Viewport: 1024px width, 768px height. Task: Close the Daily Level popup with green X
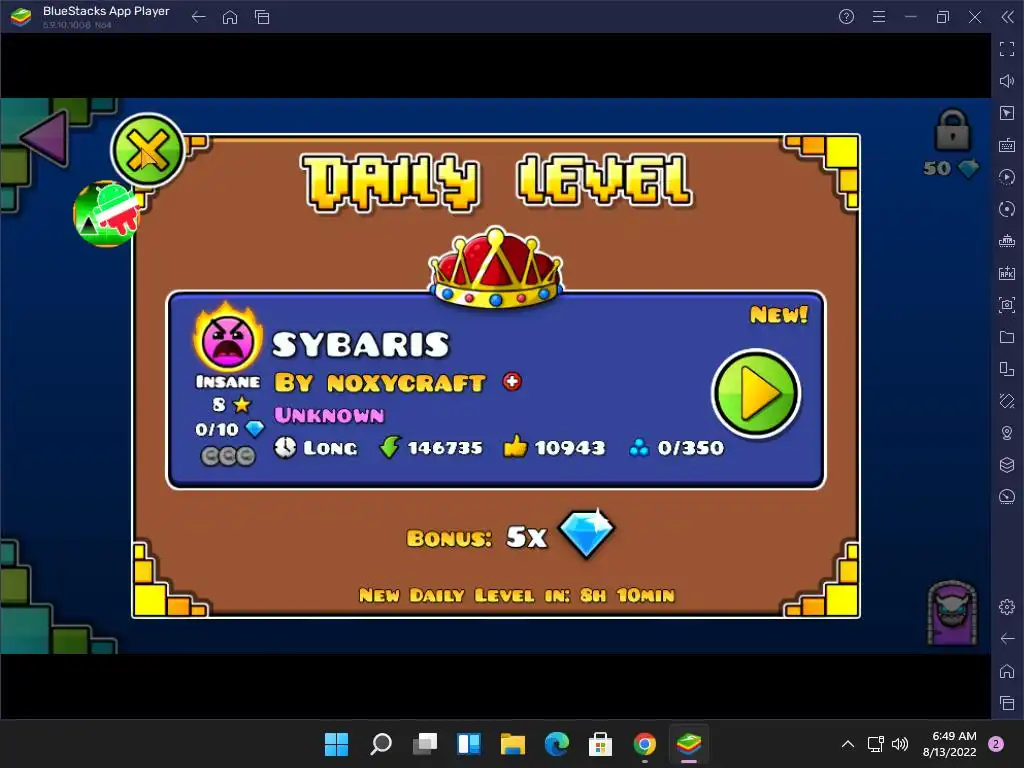coord(148,150)
